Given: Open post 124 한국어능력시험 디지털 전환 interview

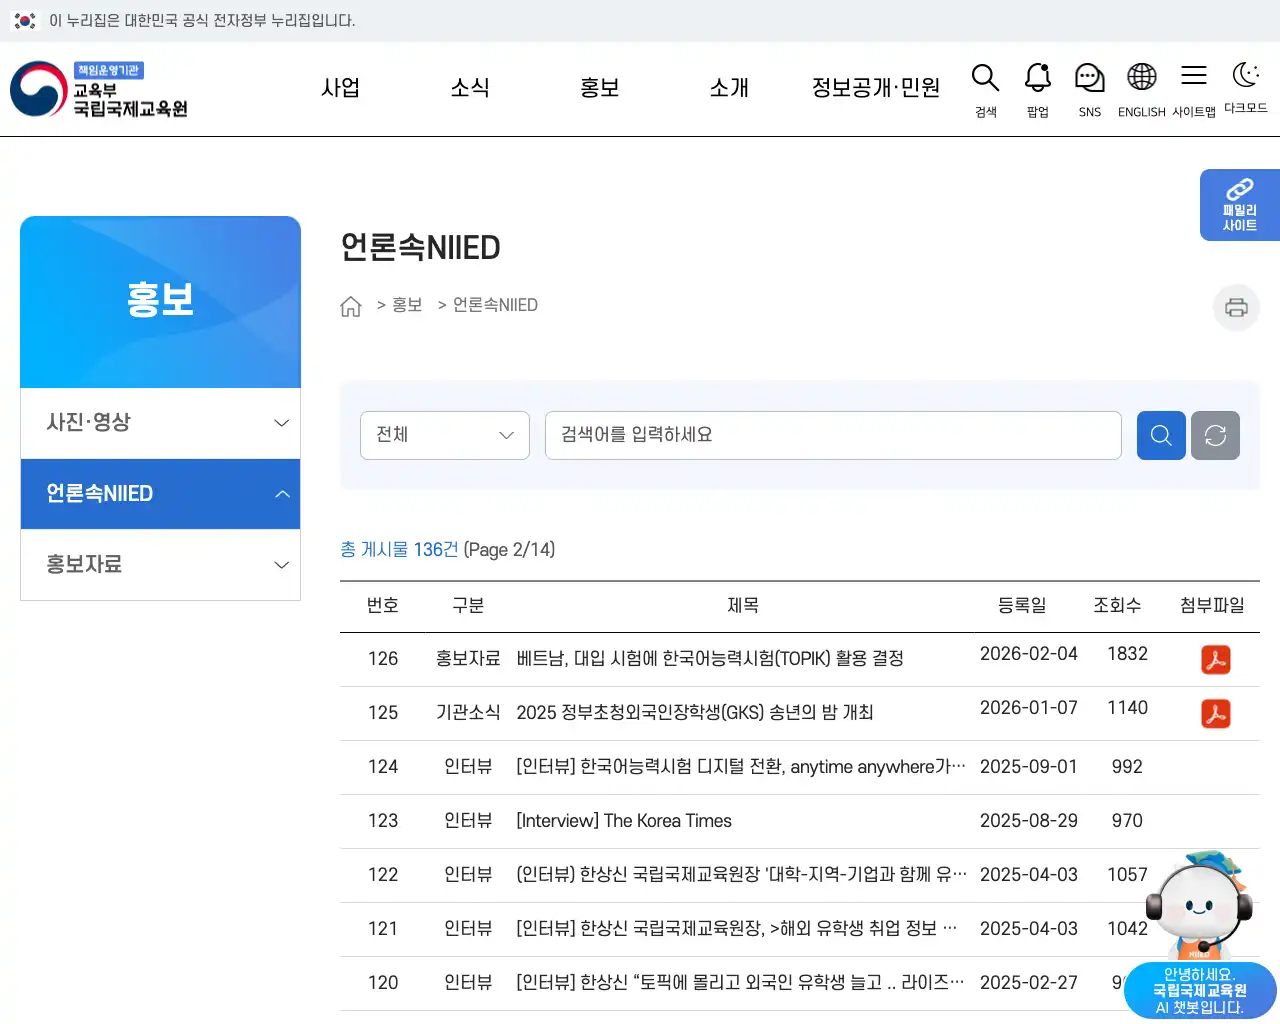Looking at the screenshot, I should click(x=741, y=767).
